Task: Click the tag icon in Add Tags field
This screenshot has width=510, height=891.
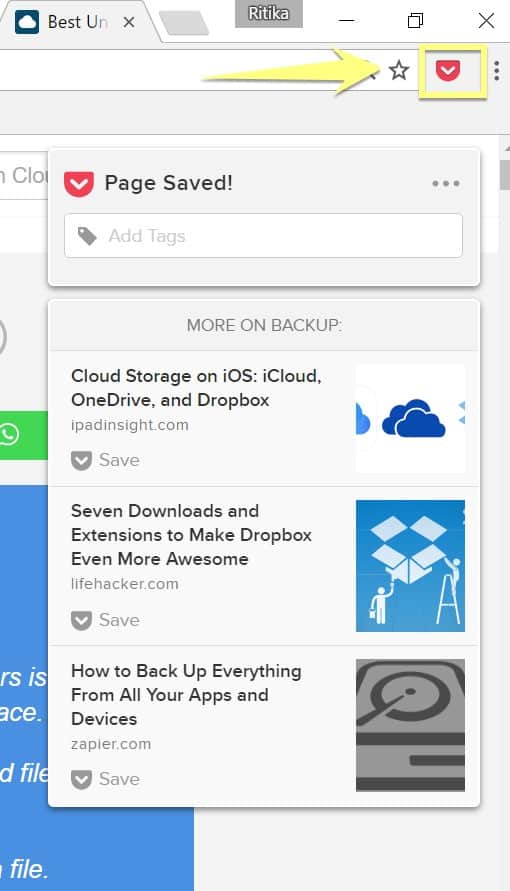Action: (x=87, y=236)
